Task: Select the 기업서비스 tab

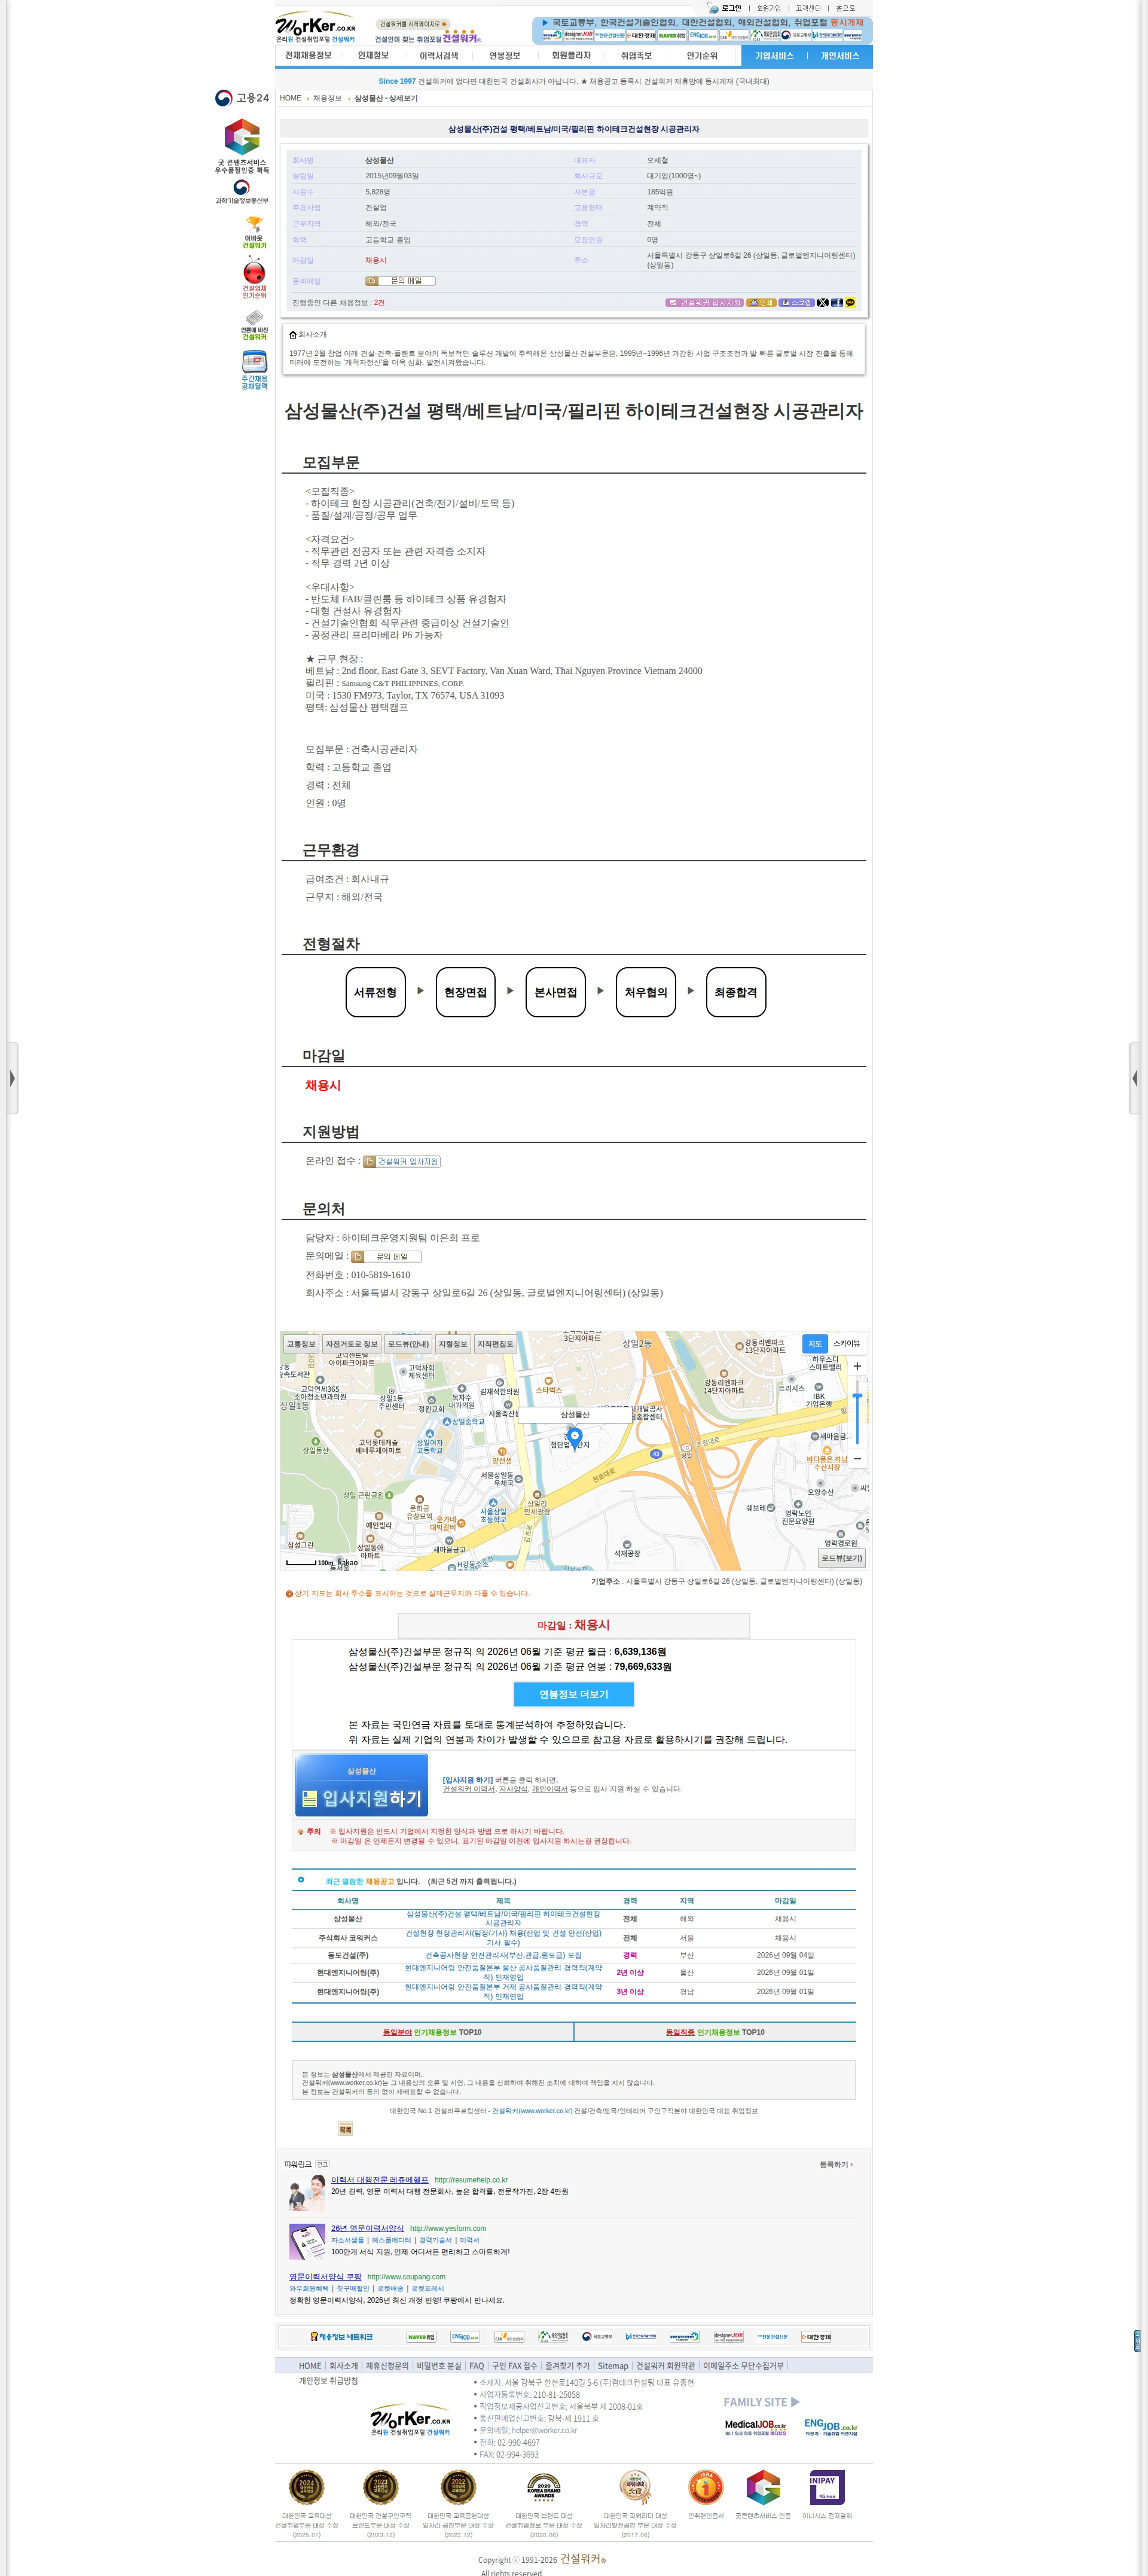Action: coord(774,56)
